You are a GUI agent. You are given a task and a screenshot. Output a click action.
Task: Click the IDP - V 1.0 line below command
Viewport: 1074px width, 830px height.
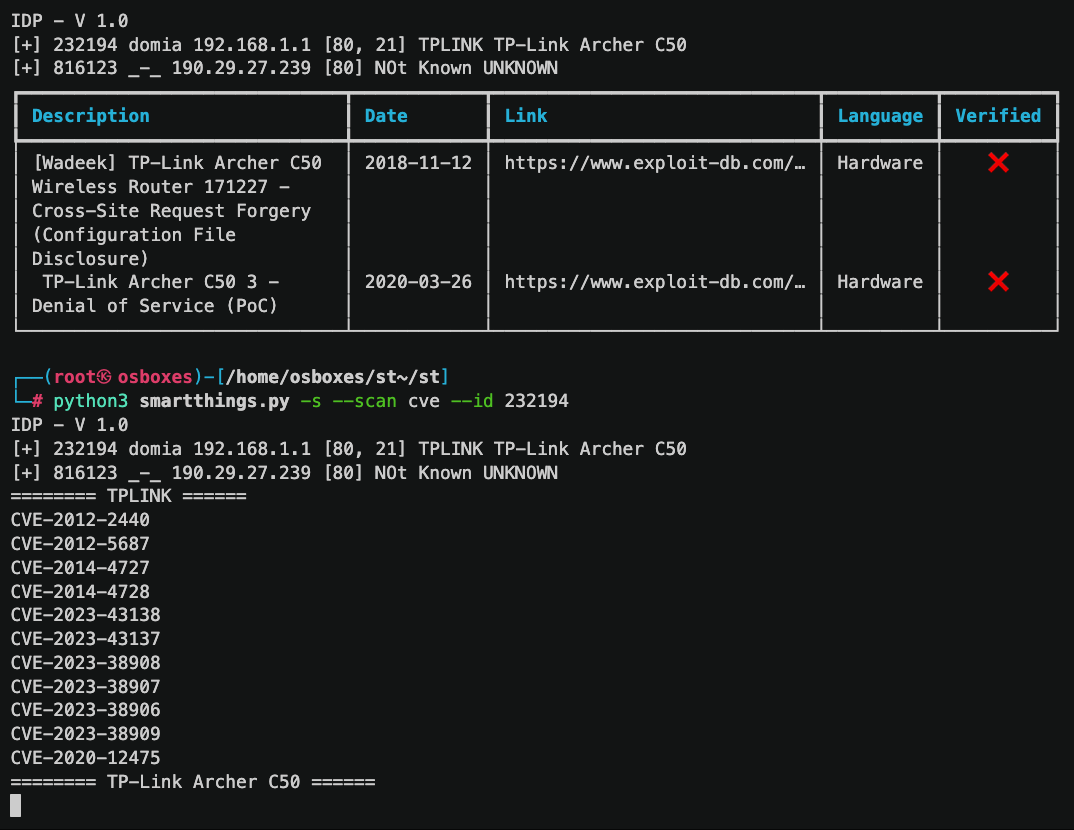70,425
